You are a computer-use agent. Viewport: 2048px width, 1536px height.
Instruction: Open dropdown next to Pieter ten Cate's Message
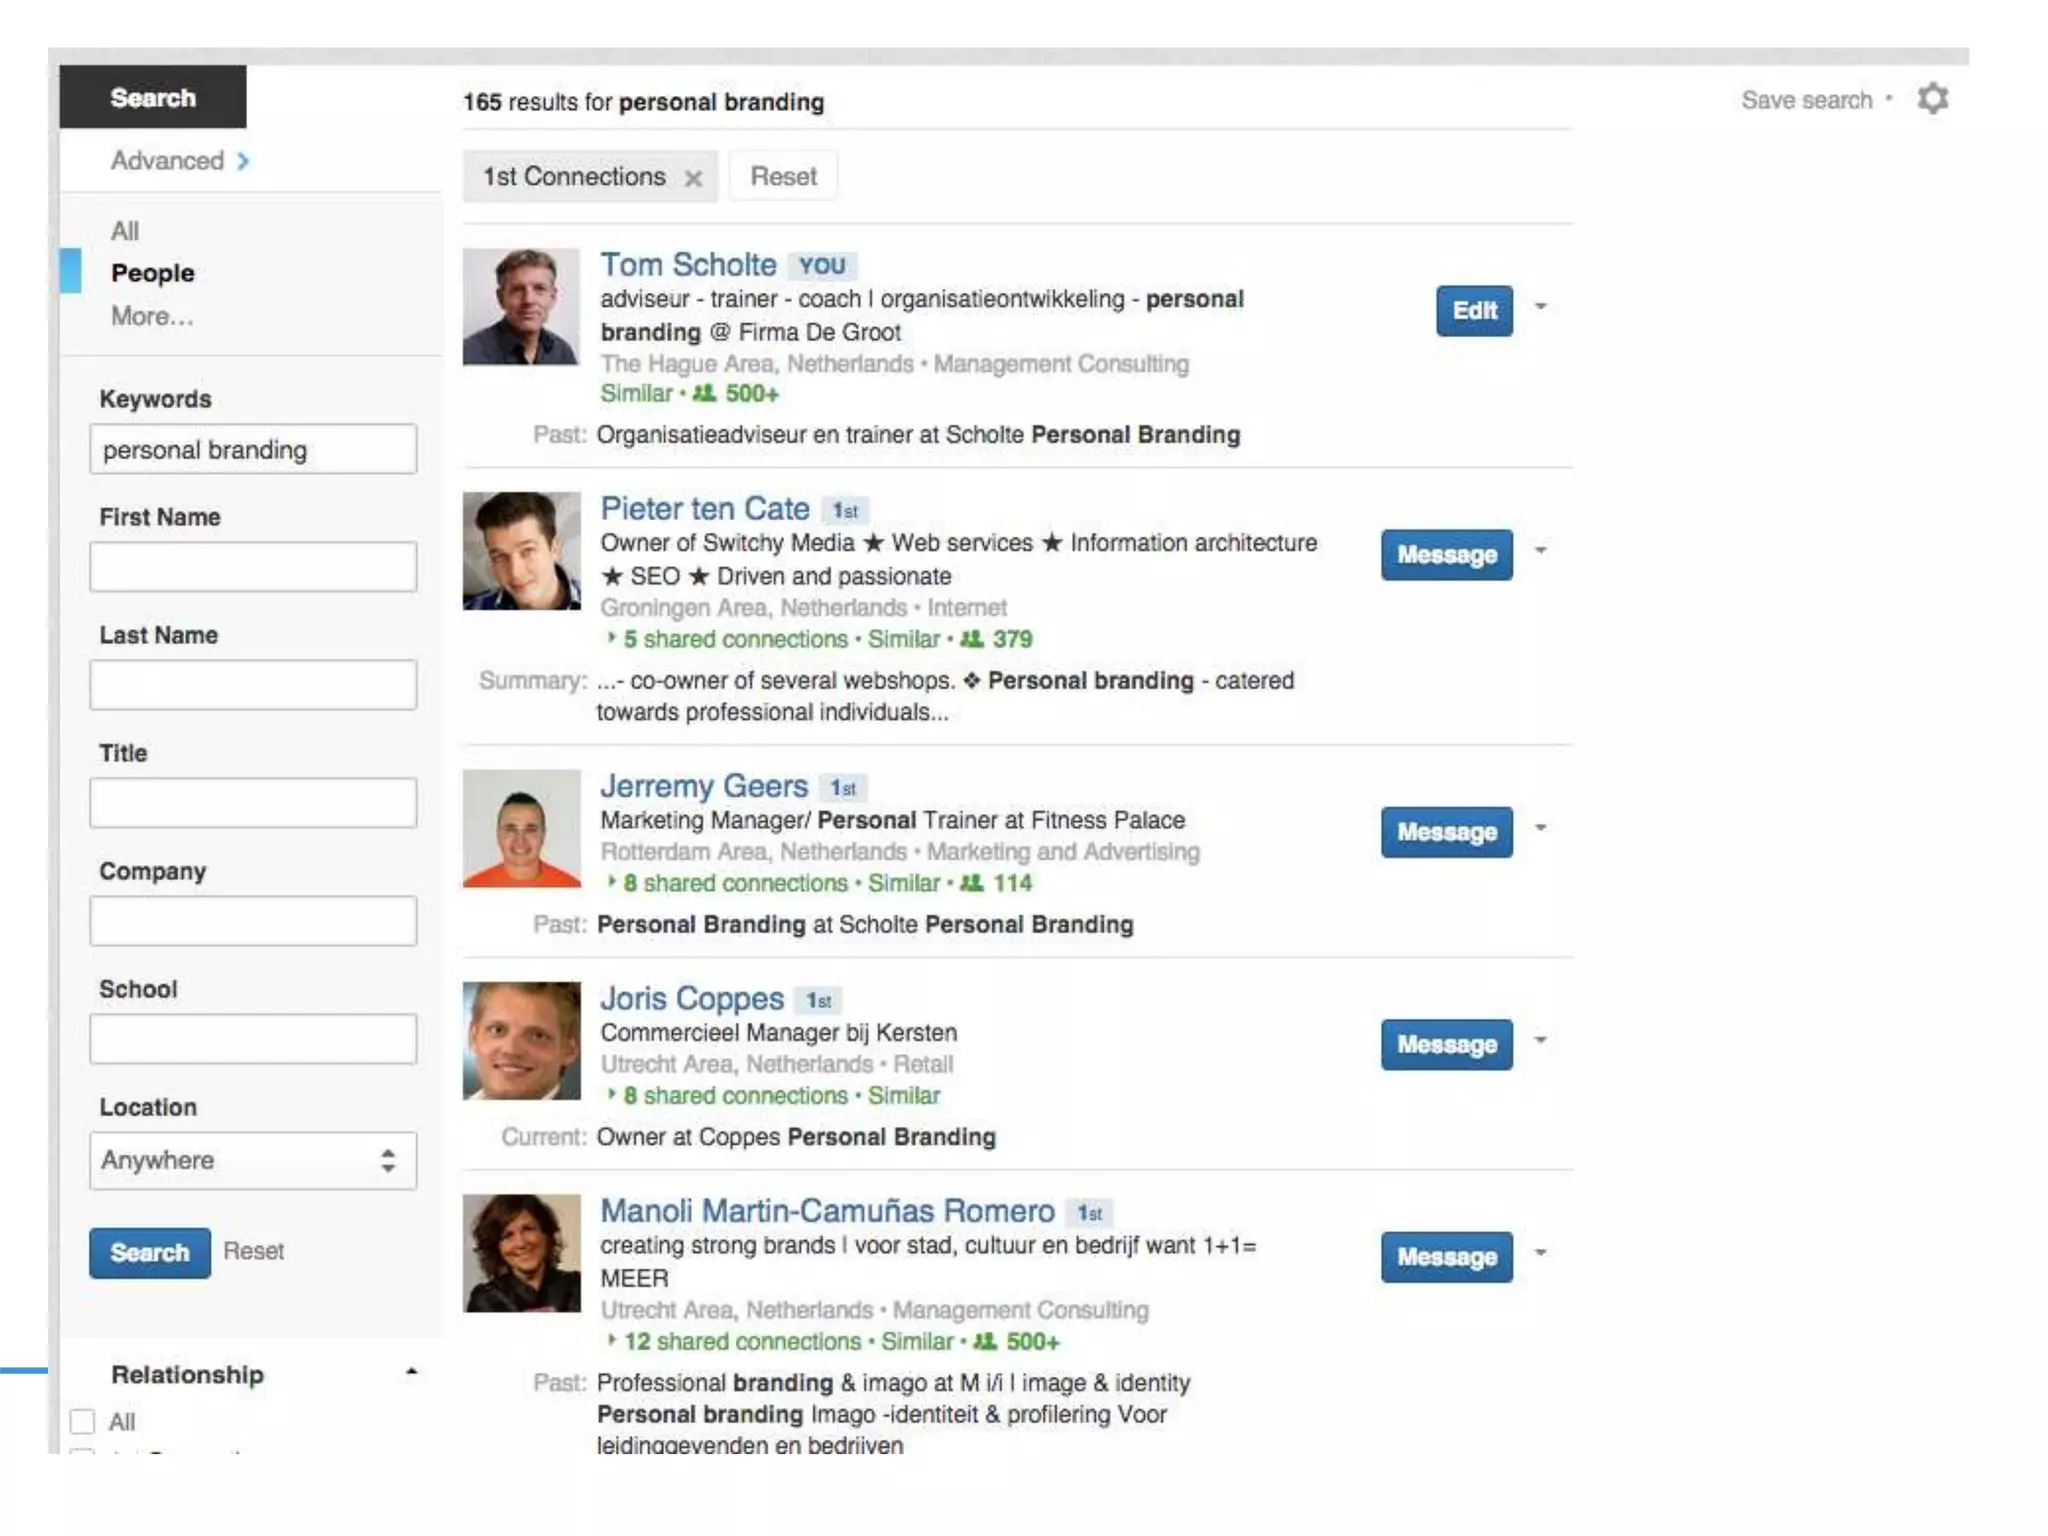click(x=1541, y=551)
